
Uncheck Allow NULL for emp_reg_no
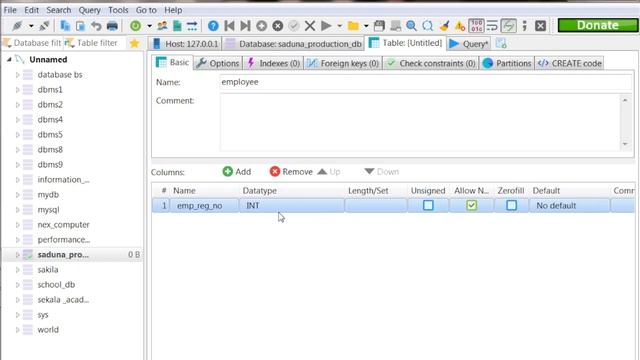[472, 205]
